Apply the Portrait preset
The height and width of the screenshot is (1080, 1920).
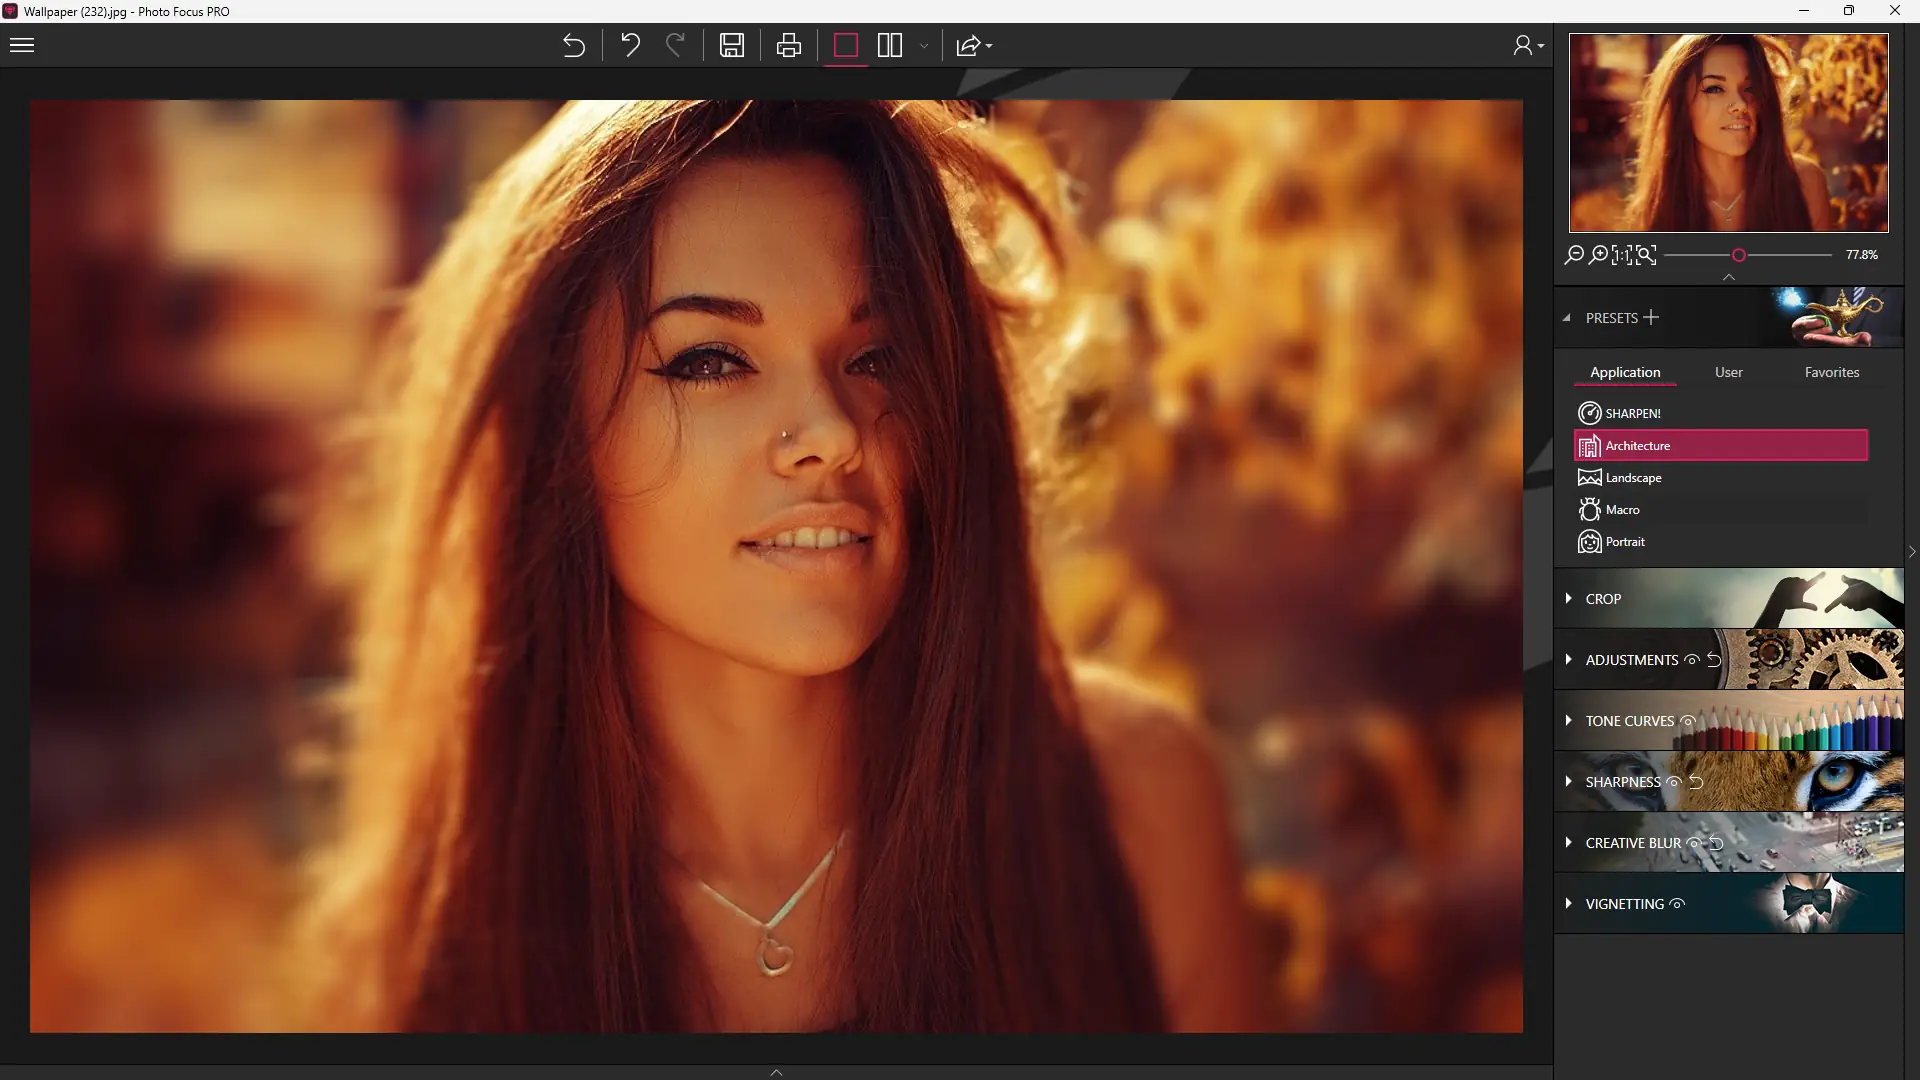pyautogui.click(x=1625, y=542)
